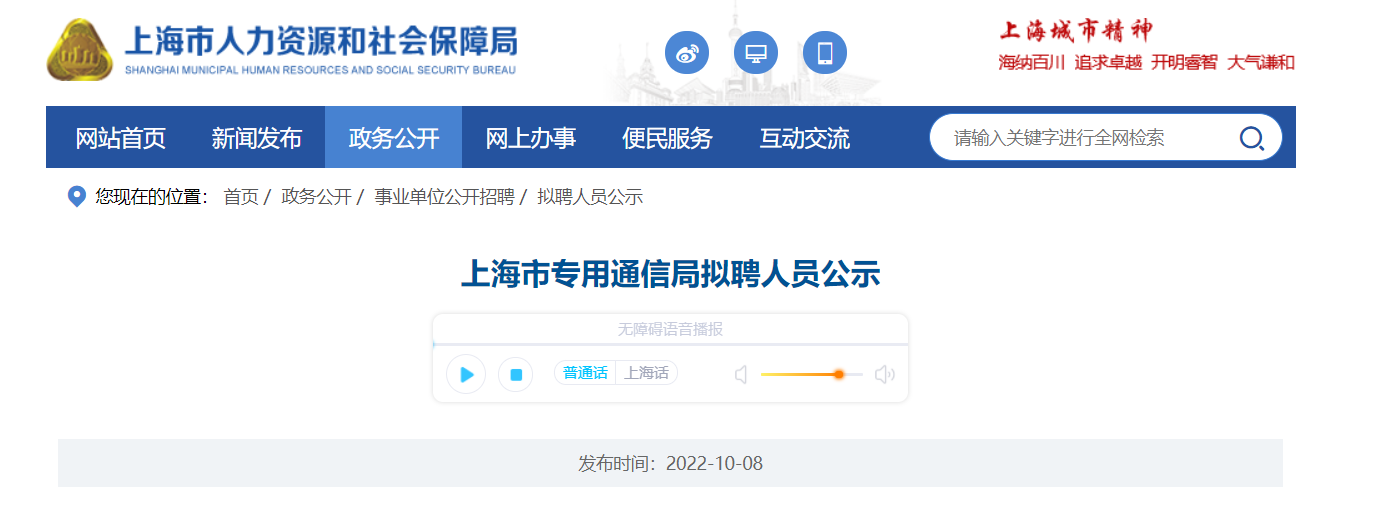The width and height of the screenshot is (1375, 510).
Task: Click the page title 上海市专用通信局拟聘人员公示
Action: pos(670,274)
